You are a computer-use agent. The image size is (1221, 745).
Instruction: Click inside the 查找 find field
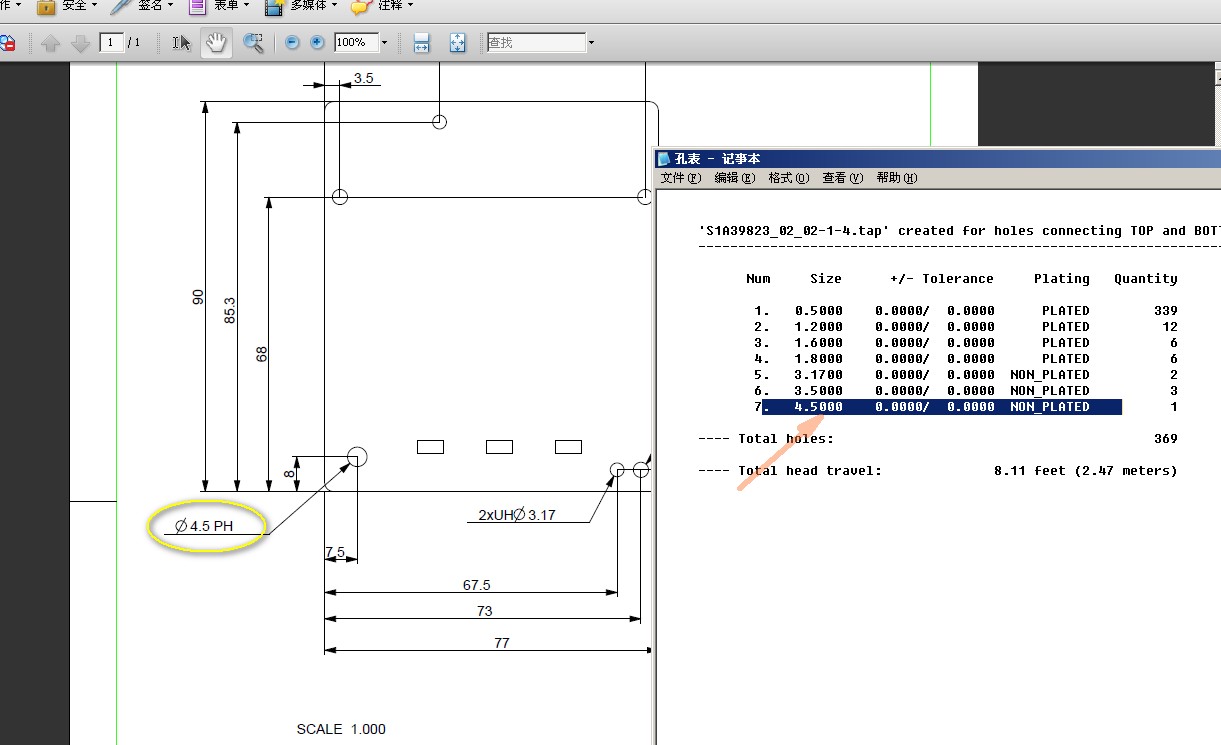point(534,43)
